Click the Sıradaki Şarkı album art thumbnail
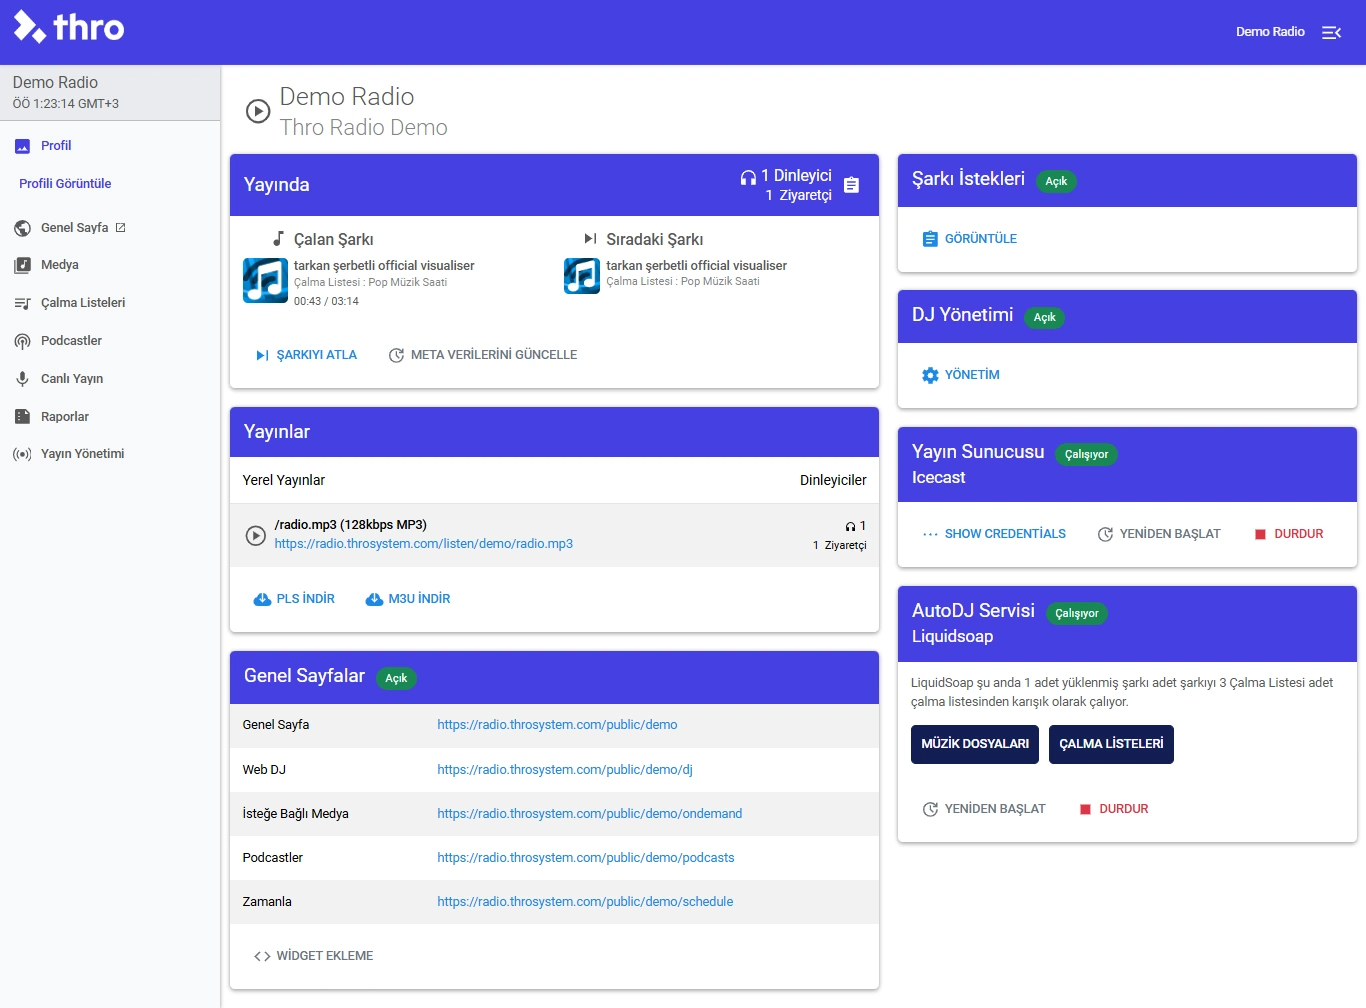 (x=582, y=276)
